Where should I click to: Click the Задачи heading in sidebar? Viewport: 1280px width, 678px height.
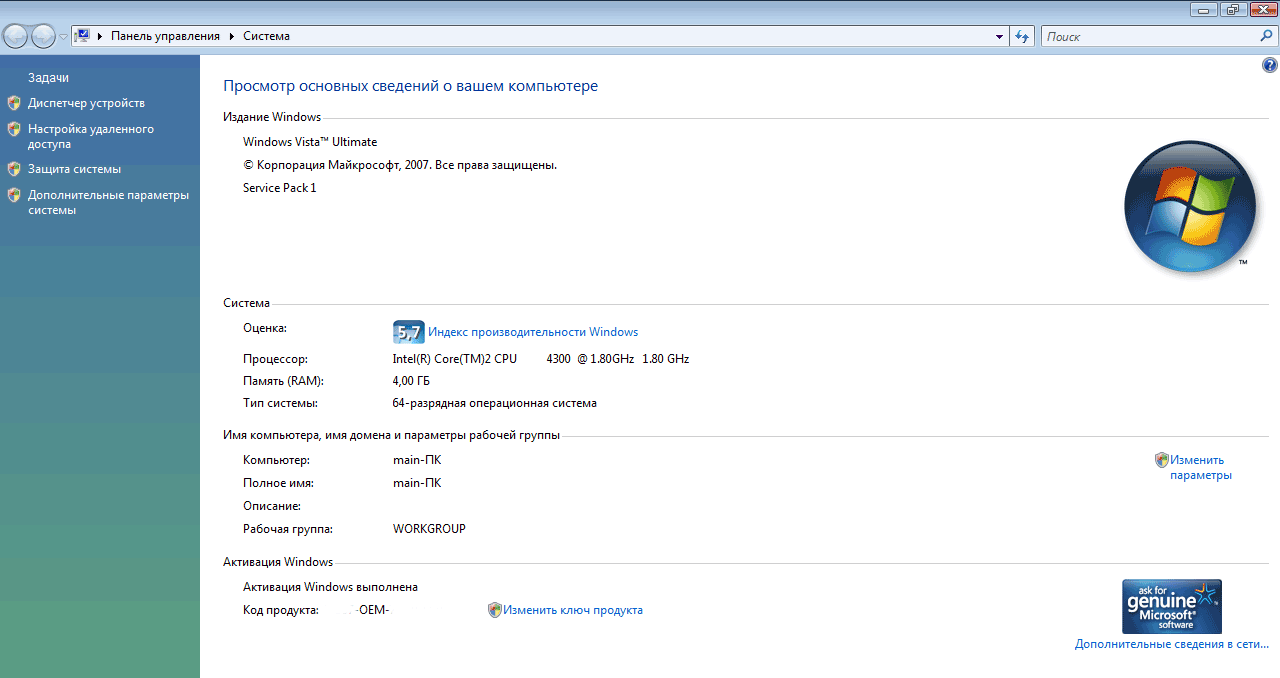[x=48, y=77]
